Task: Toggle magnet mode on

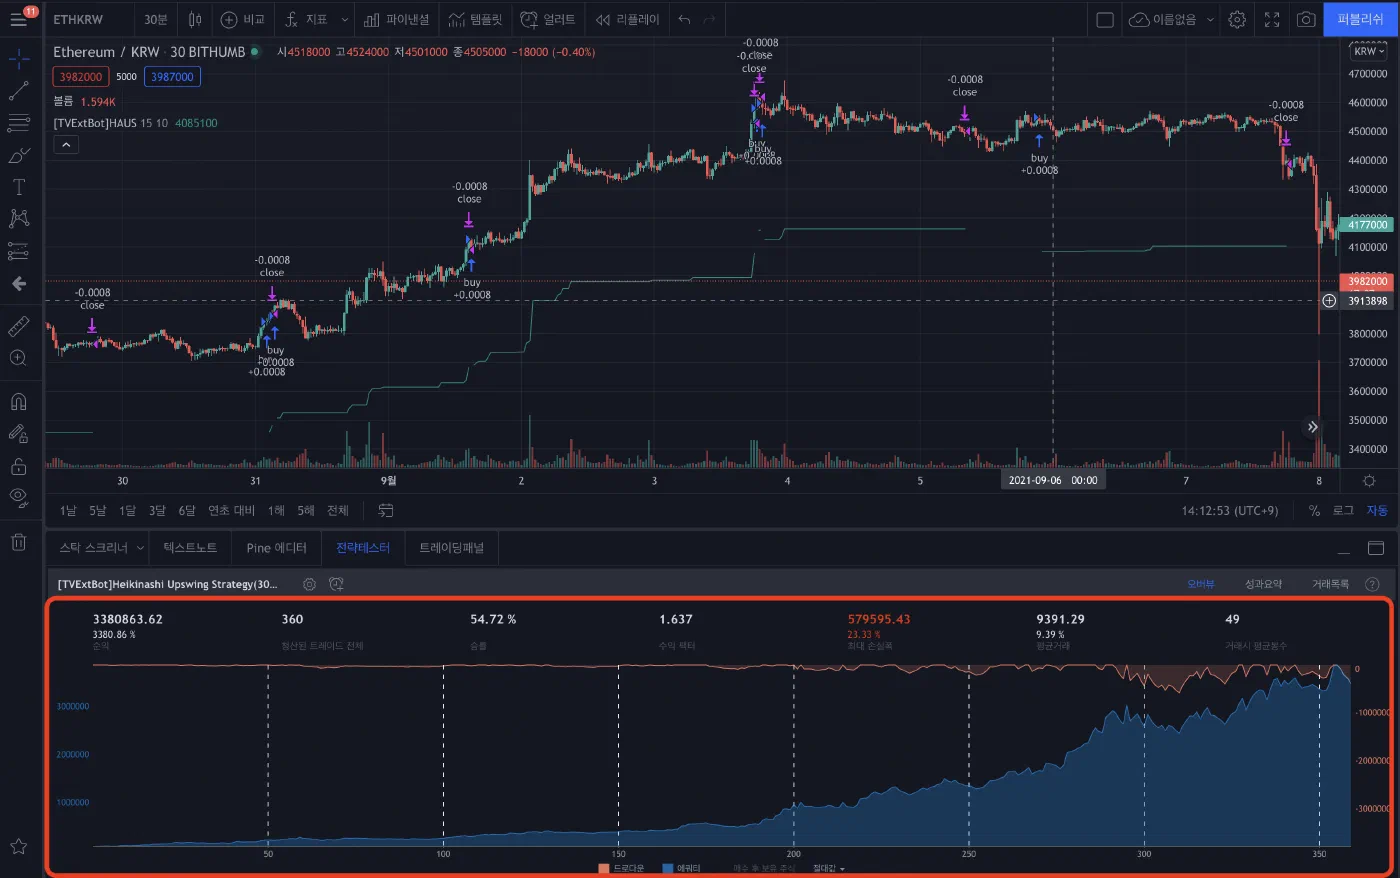Action: coord(18,402)
